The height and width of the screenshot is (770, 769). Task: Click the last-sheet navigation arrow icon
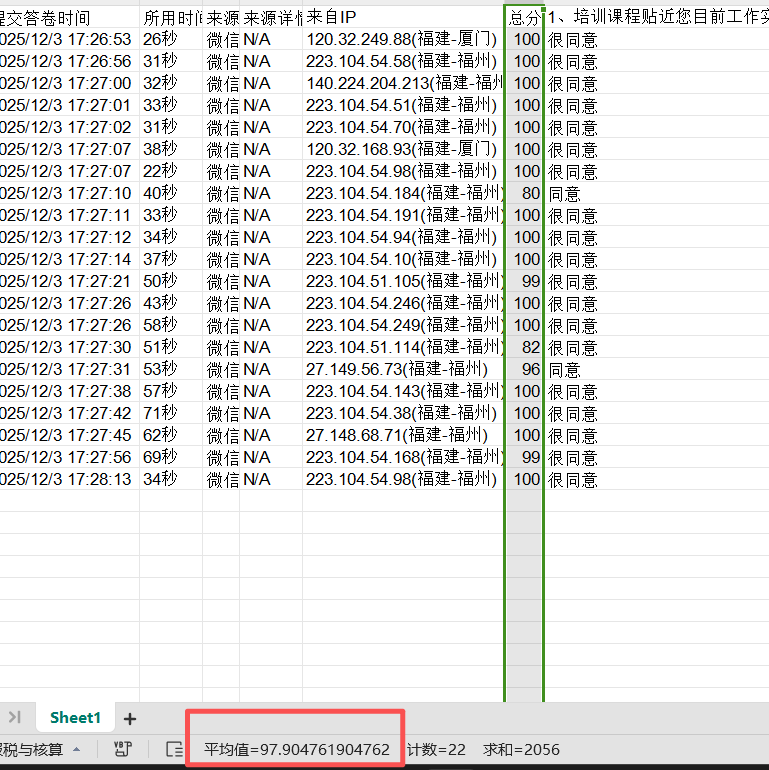[x=15, y=717]
